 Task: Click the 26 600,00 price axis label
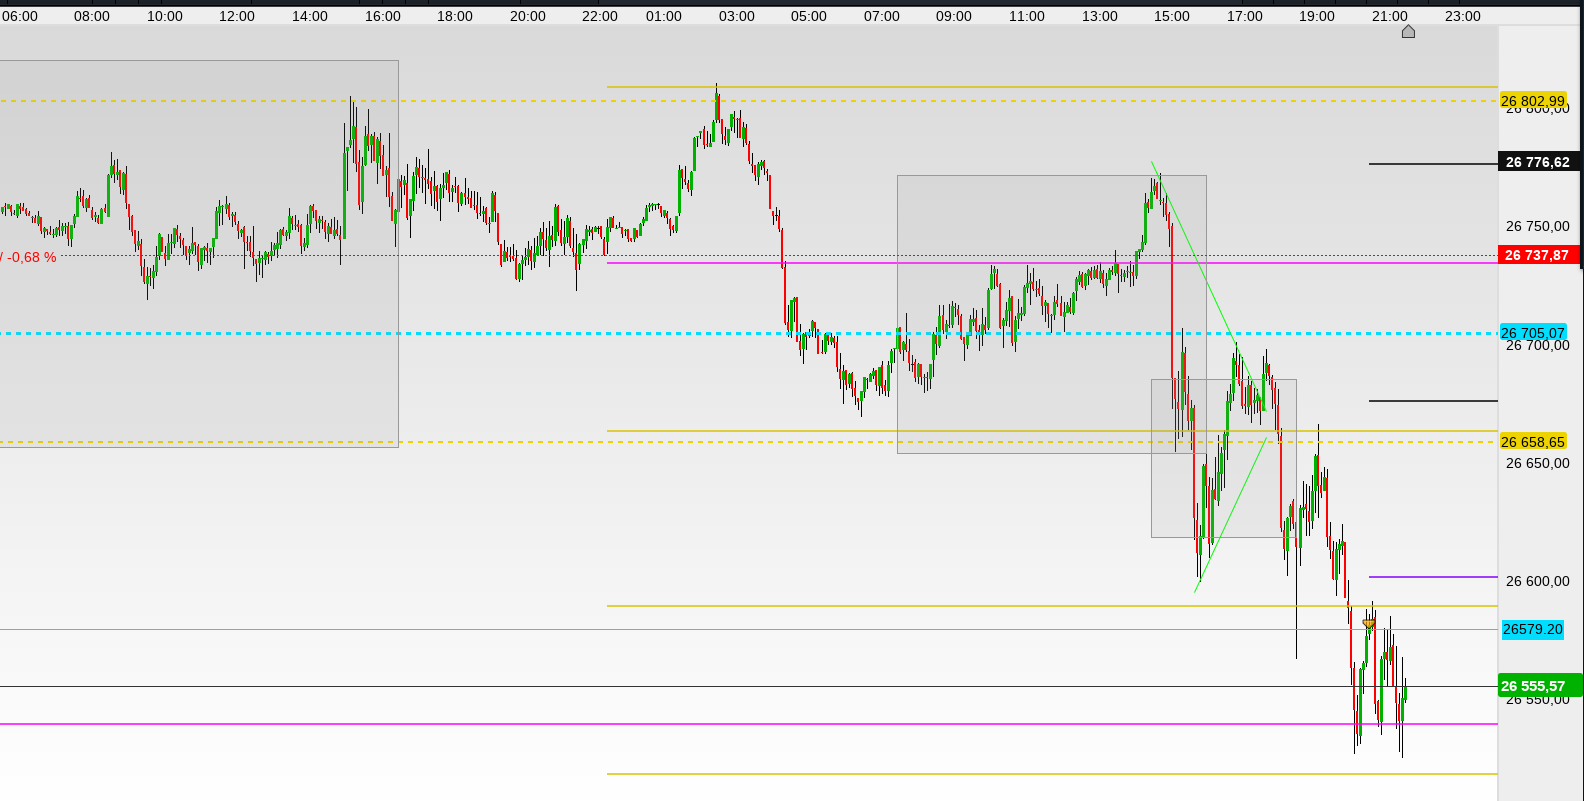click(x=1537, y=581)
